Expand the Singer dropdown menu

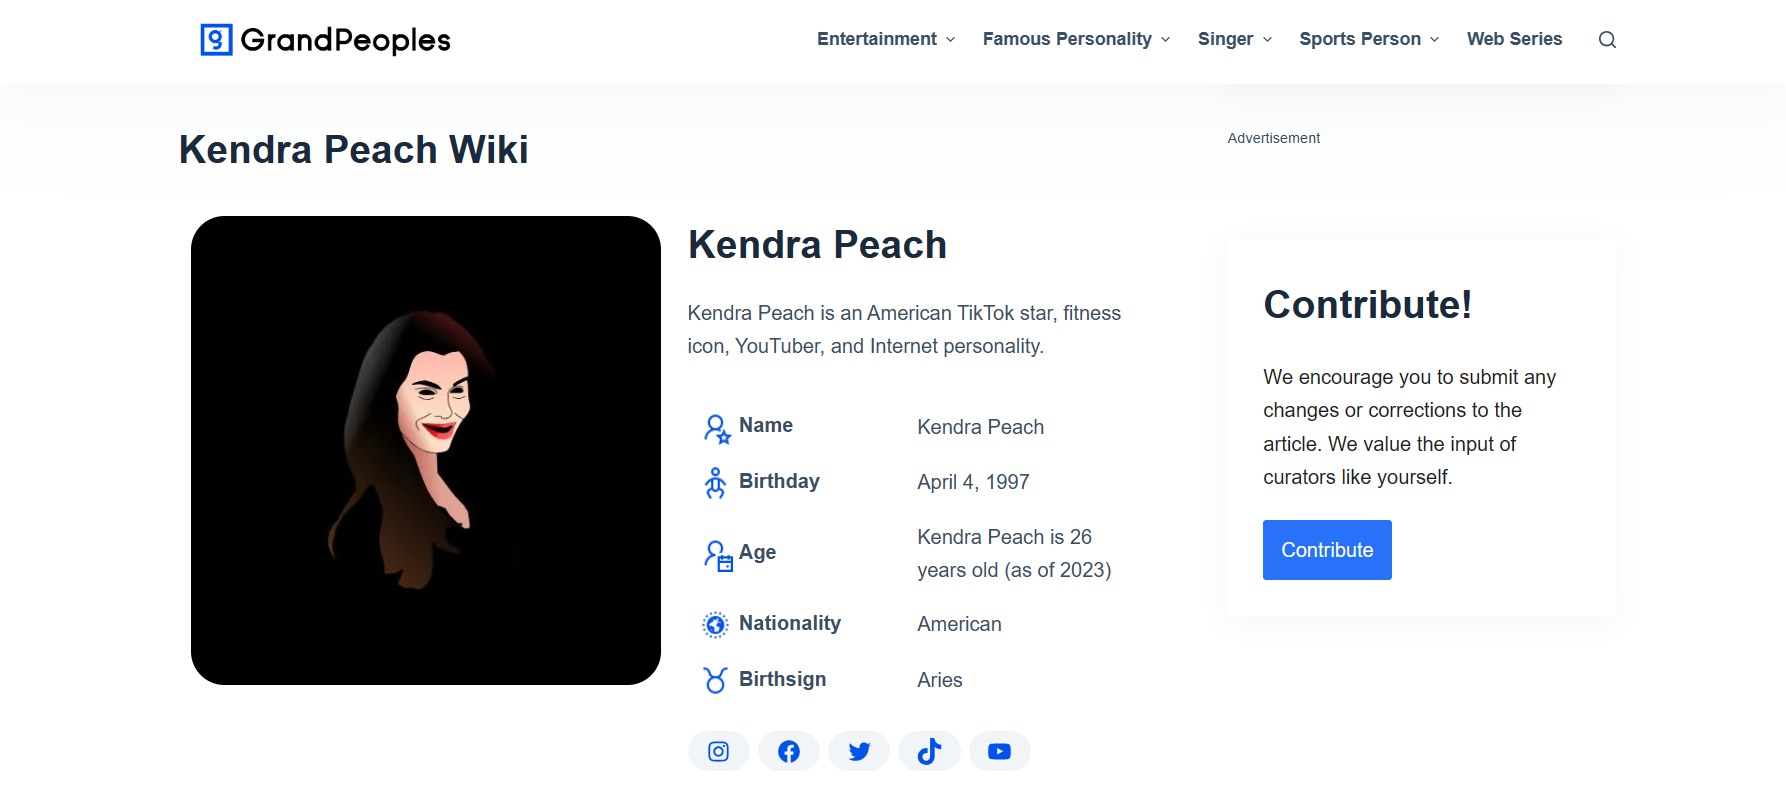click(1235, 39)
